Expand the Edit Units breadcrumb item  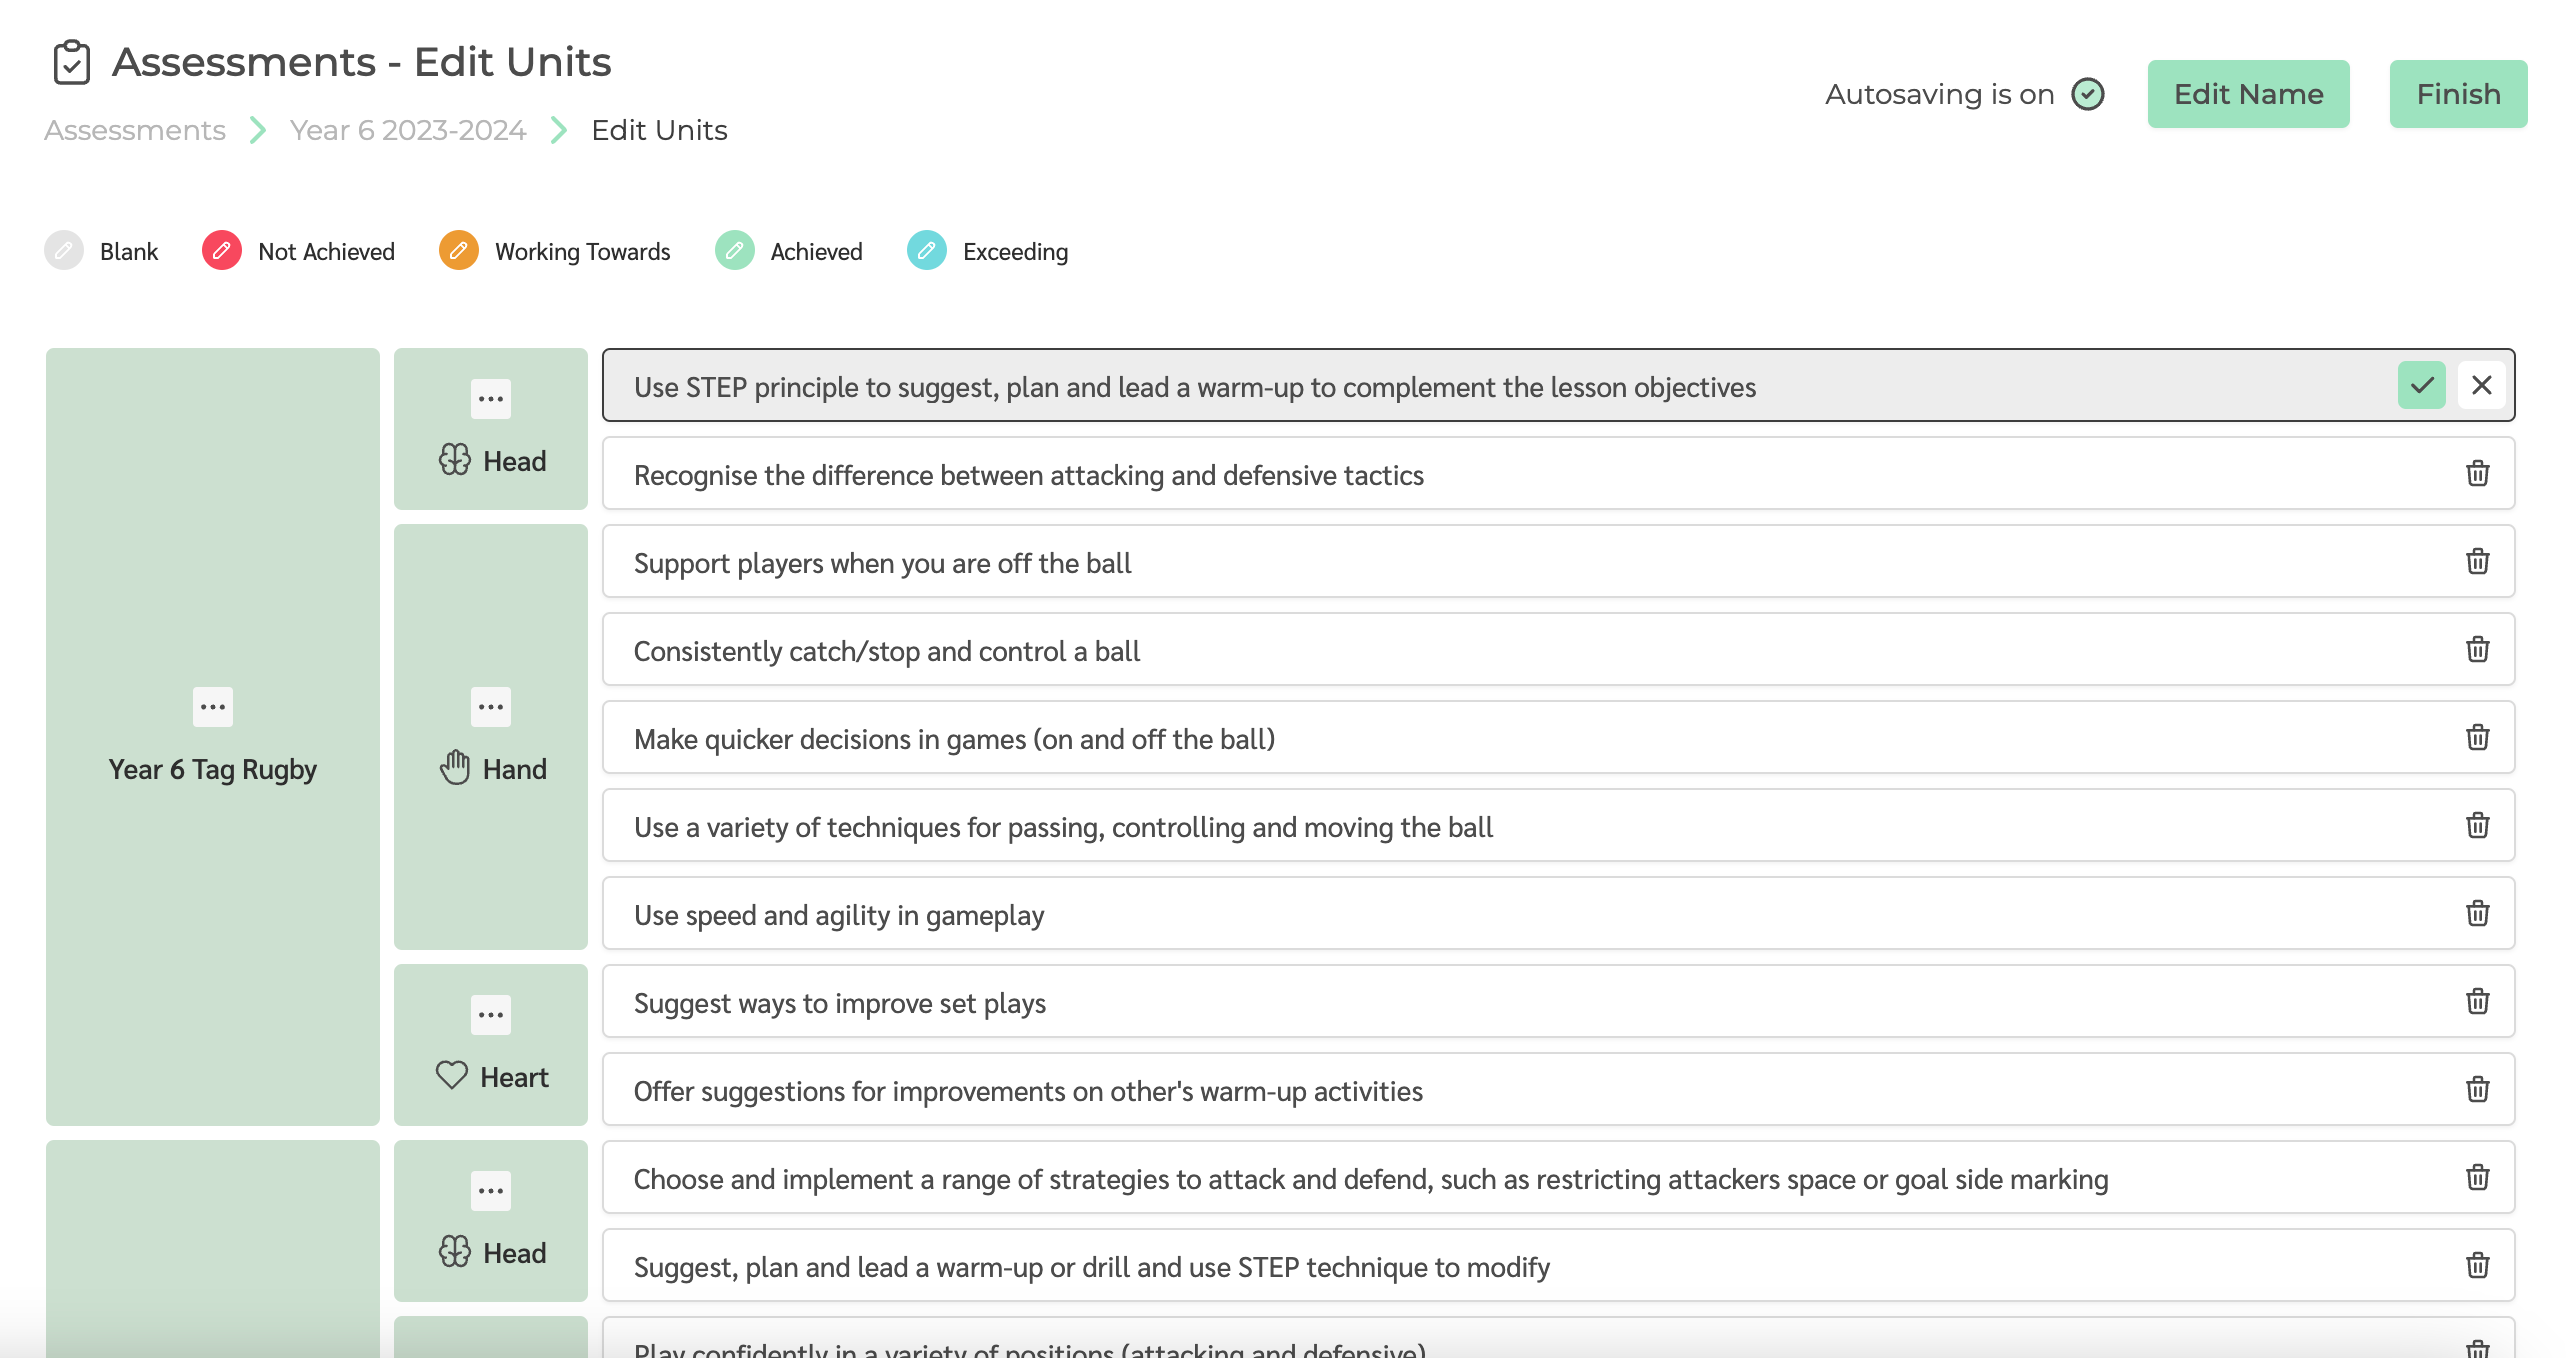(660, 131)
